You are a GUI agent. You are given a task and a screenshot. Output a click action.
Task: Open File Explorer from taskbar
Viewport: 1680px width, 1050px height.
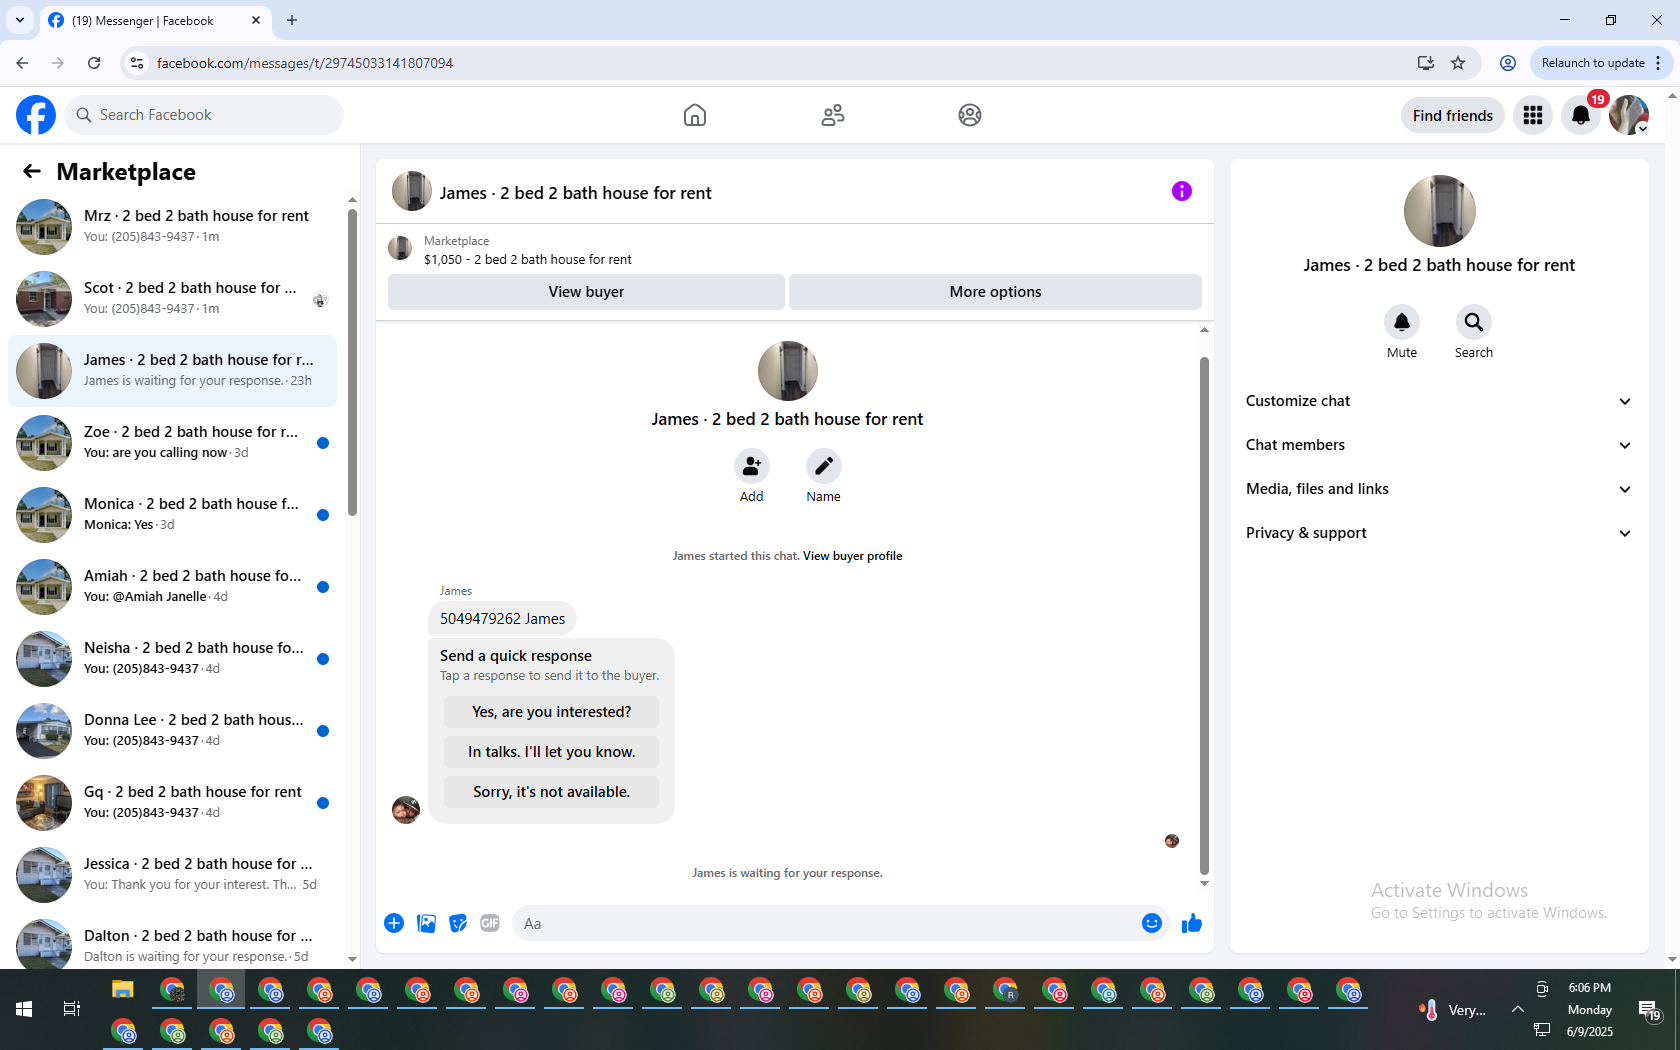[123, 991]
